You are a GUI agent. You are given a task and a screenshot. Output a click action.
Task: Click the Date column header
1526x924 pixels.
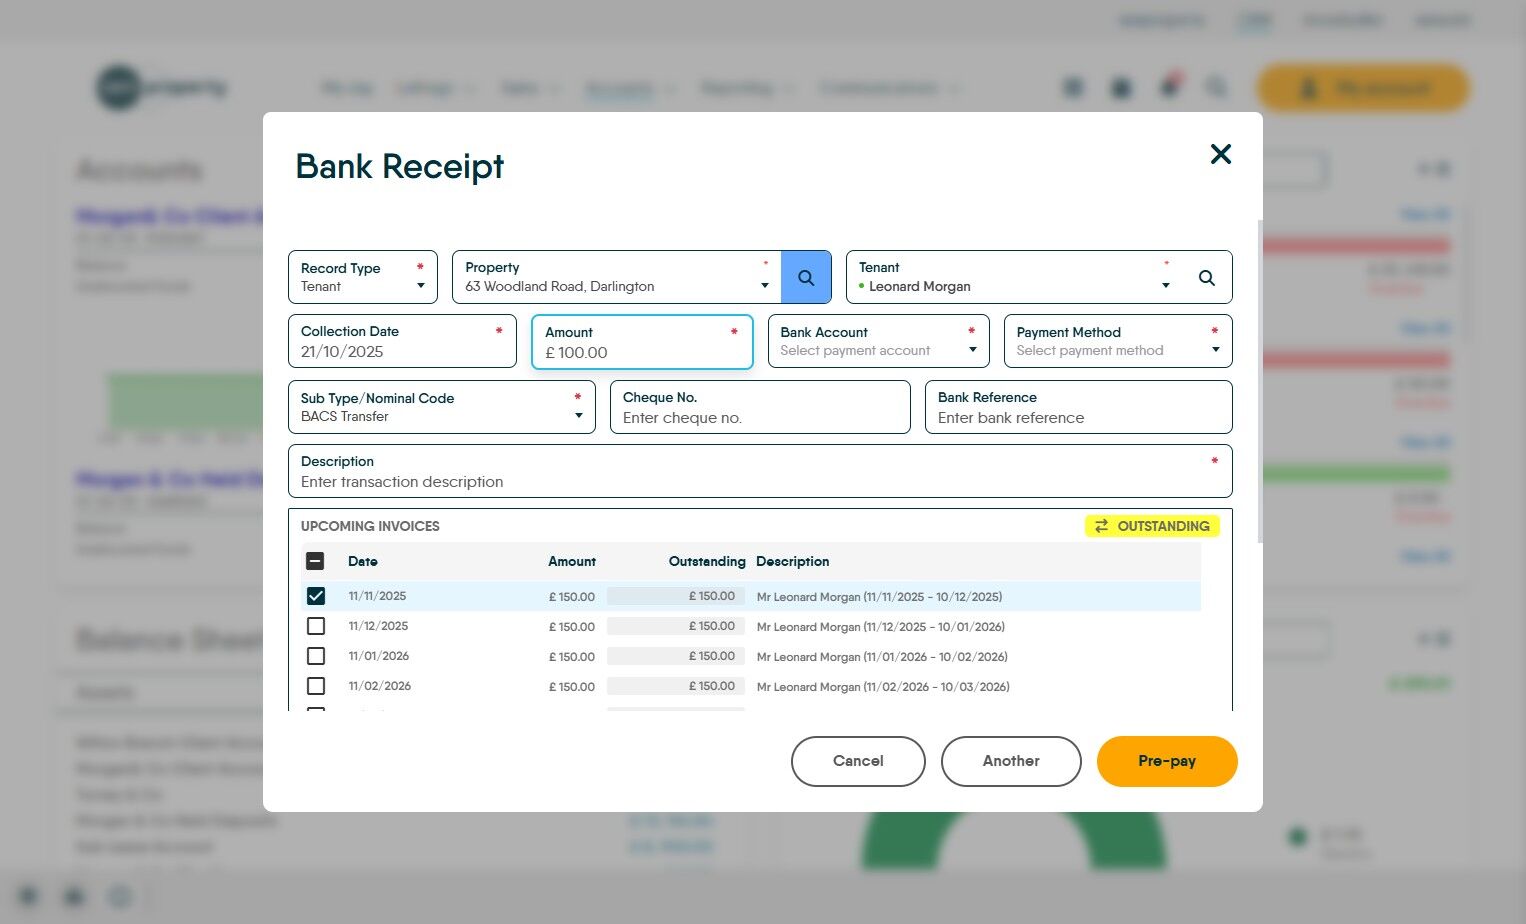[x=363, y=562]
